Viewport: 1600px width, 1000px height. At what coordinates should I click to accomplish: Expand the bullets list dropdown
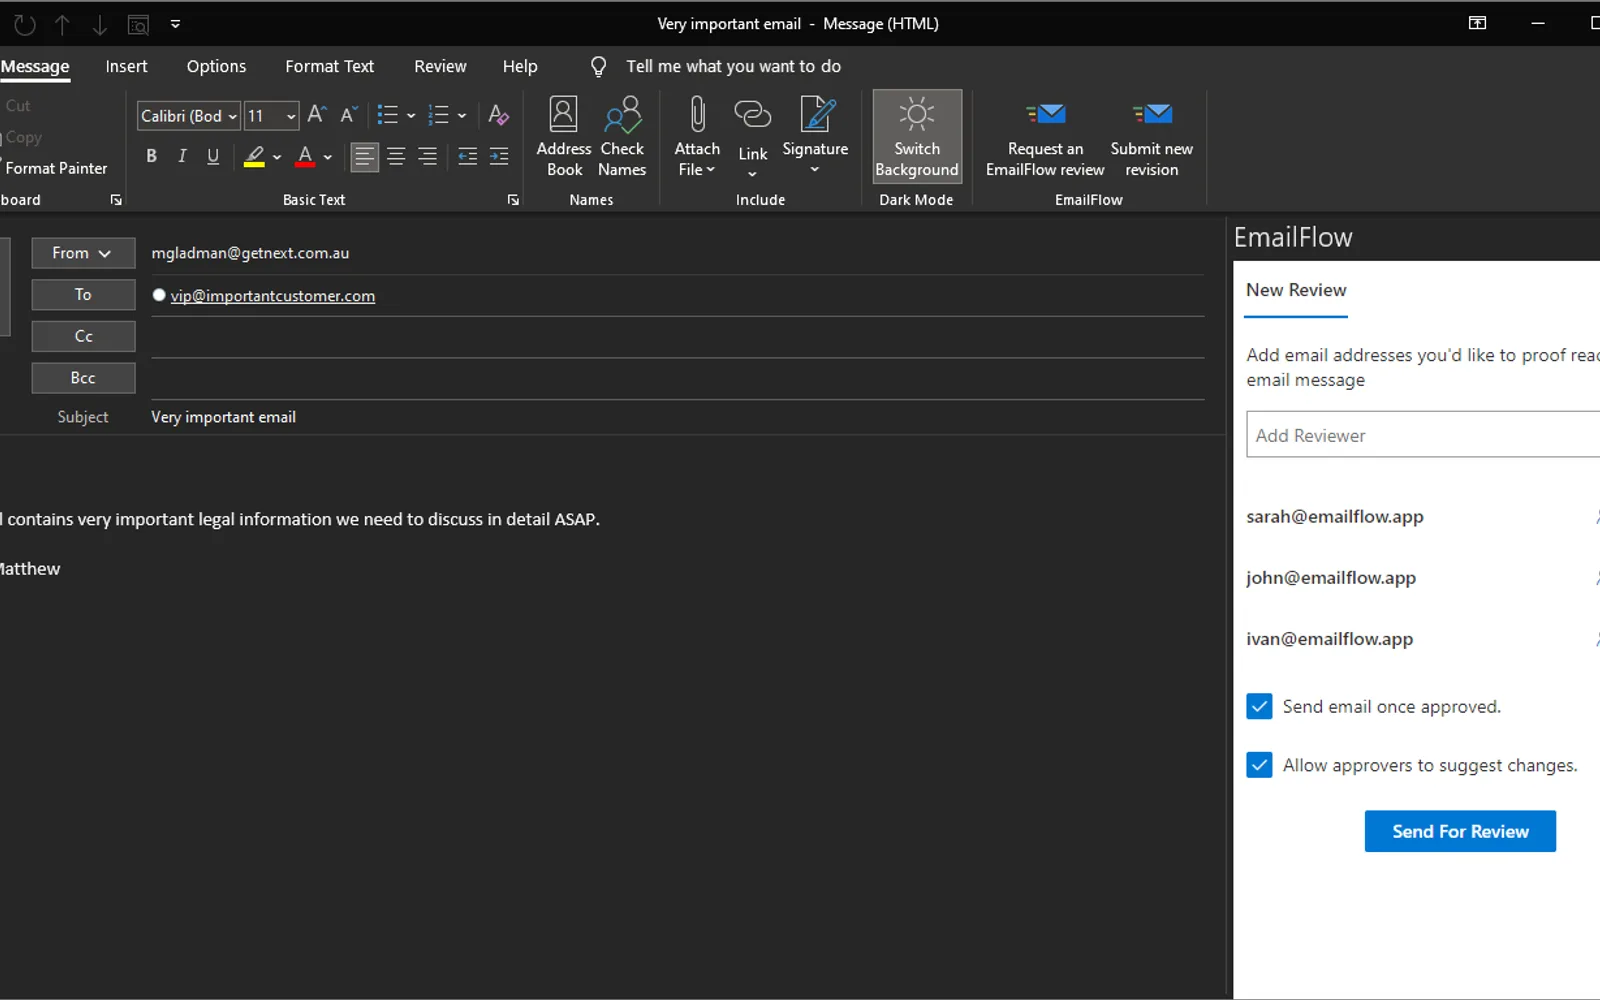411,116
